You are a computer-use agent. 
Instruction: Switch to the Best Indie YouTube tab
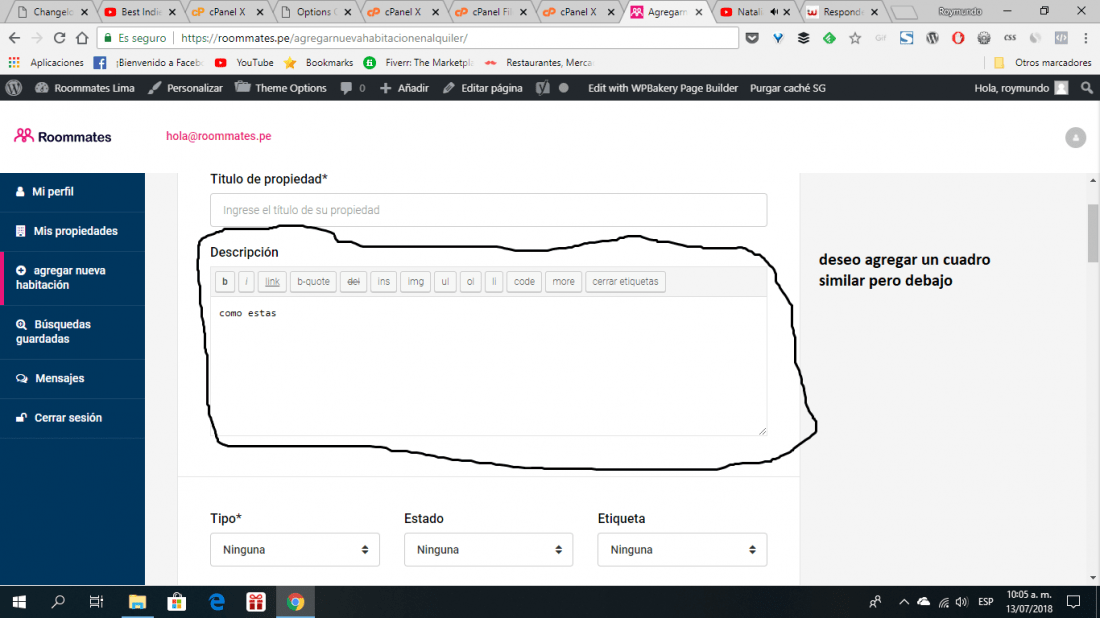pos(140,12)
